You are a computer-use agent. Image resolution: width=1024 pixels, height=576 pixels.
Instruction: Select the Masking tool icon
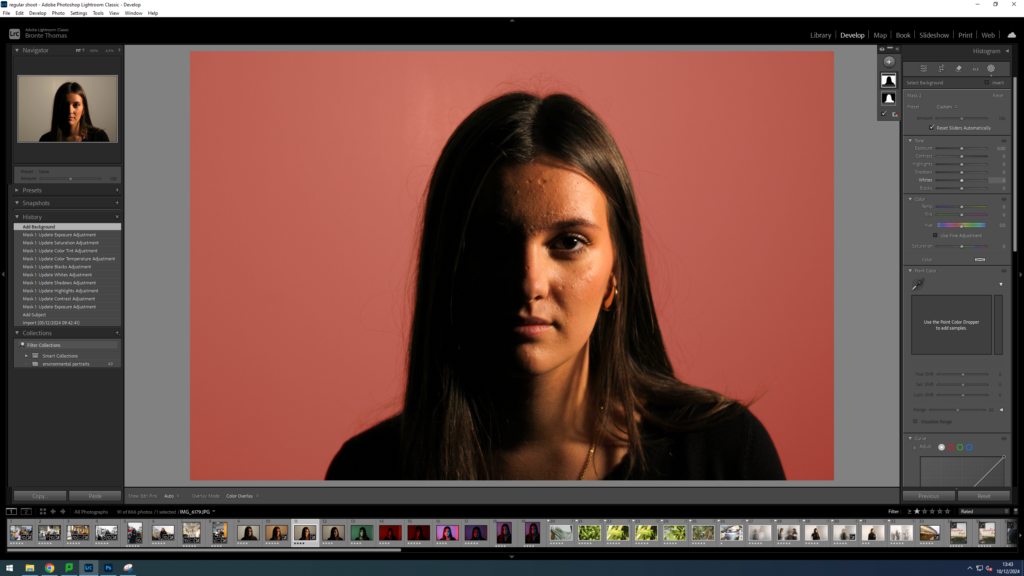[991, 69]
